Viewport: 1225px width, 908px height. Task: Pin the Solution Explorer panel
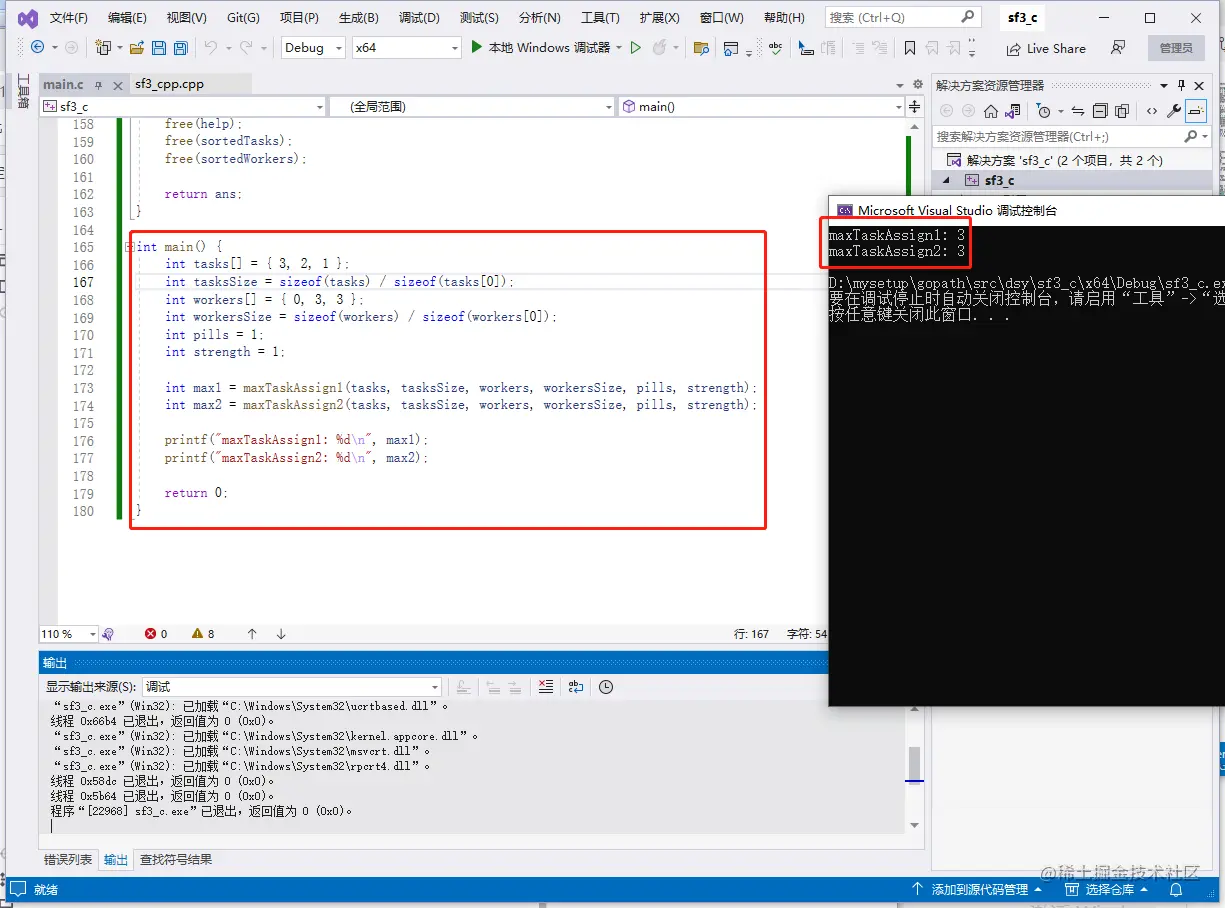click(x=1181, y=85)
